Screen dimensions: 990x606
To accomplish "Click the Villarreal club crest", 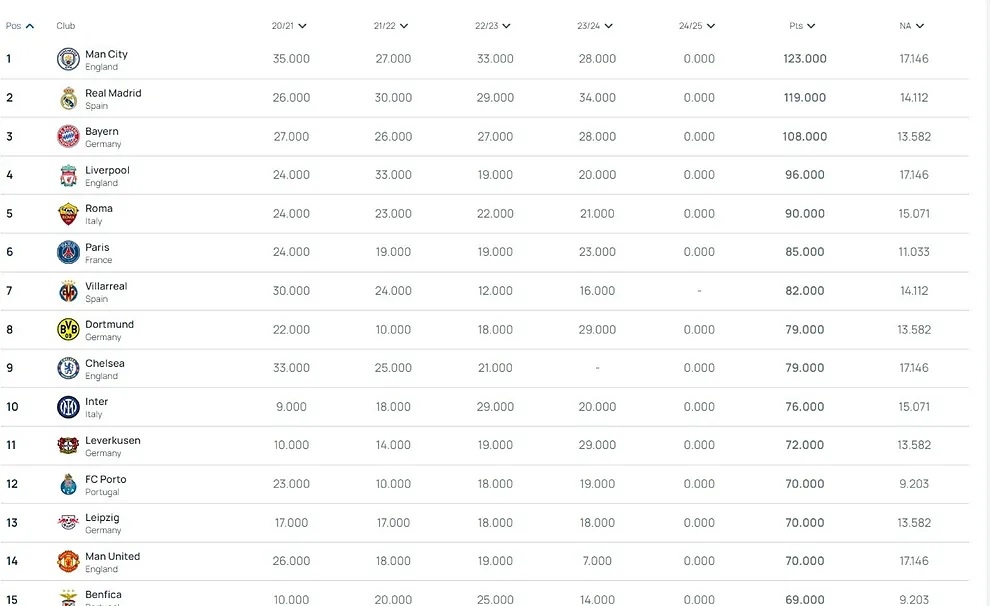I will 68,291.
